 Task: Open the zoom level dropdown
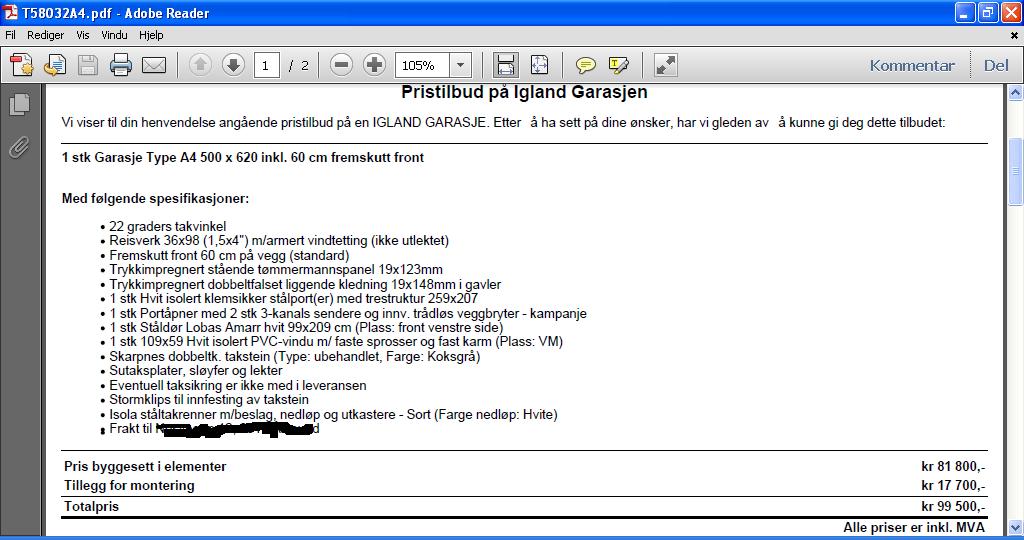[x=460, y=66]
